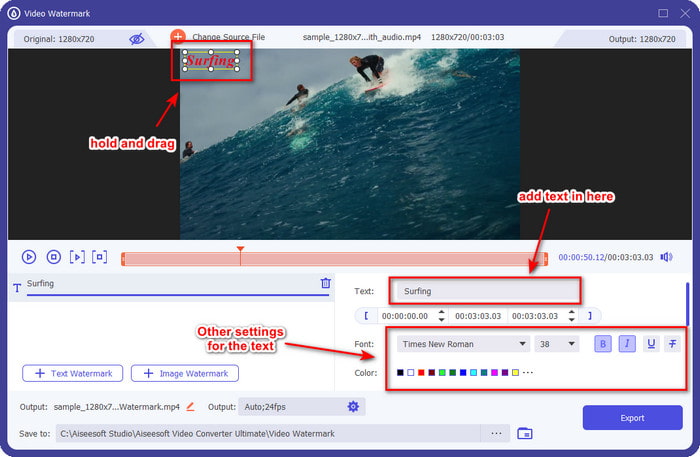
Task: Click the left trim handle of the timeline
Action: click(123, 259)
